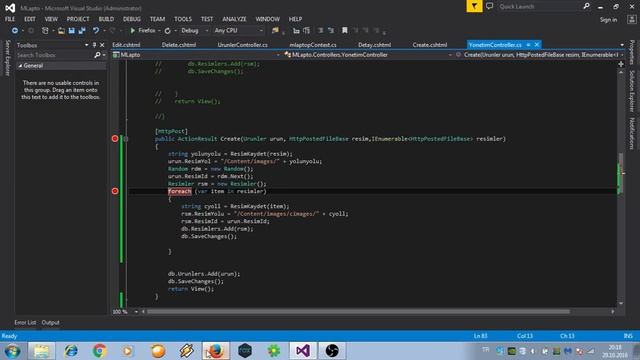Toggle auto-hide pin on Toolbox panel

tap(94, 45)
